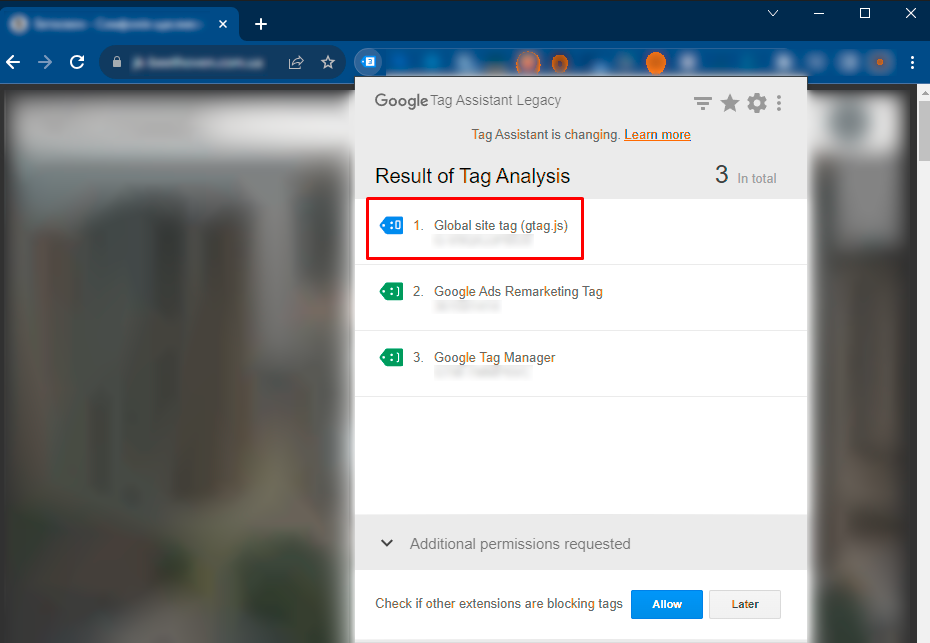Select Google Ads Remarketing Tag result
Viewport: 930px width, 643px height.
pyautogui.click(x=581, y=298)
